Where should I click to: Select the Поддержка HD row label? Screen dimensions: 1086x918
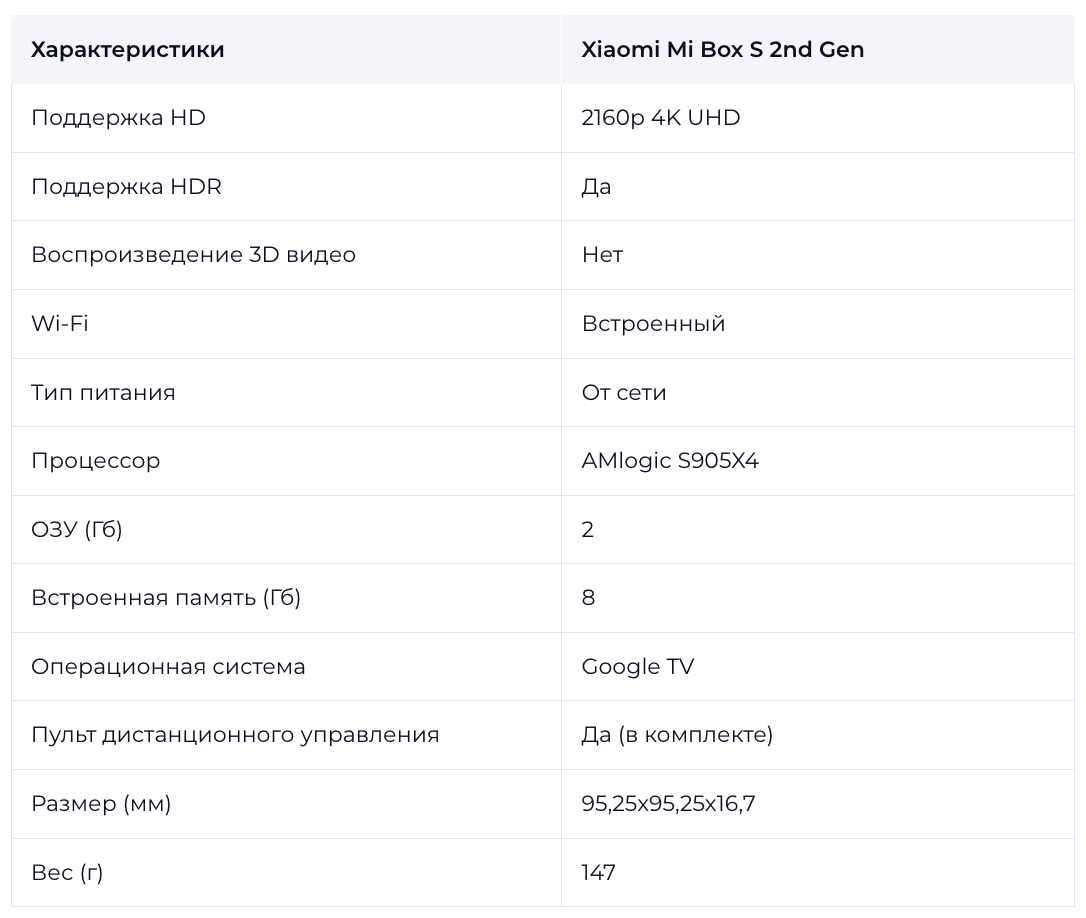pos(118,118)
